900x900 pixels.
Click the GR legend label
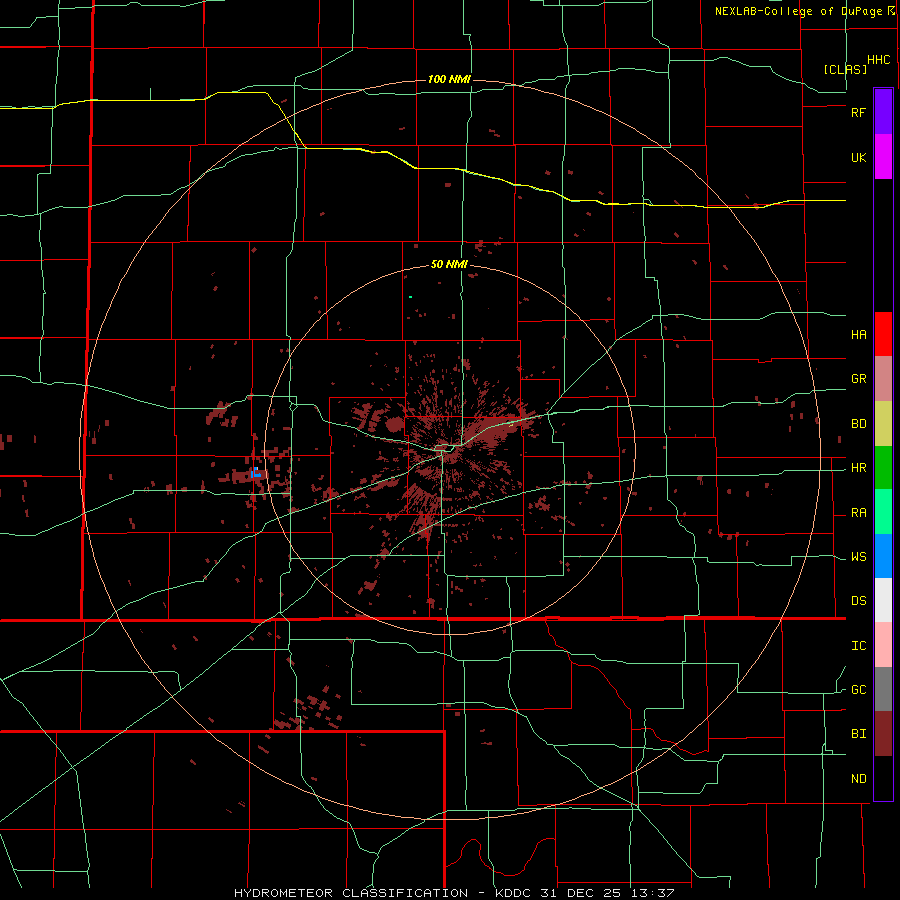858,379
